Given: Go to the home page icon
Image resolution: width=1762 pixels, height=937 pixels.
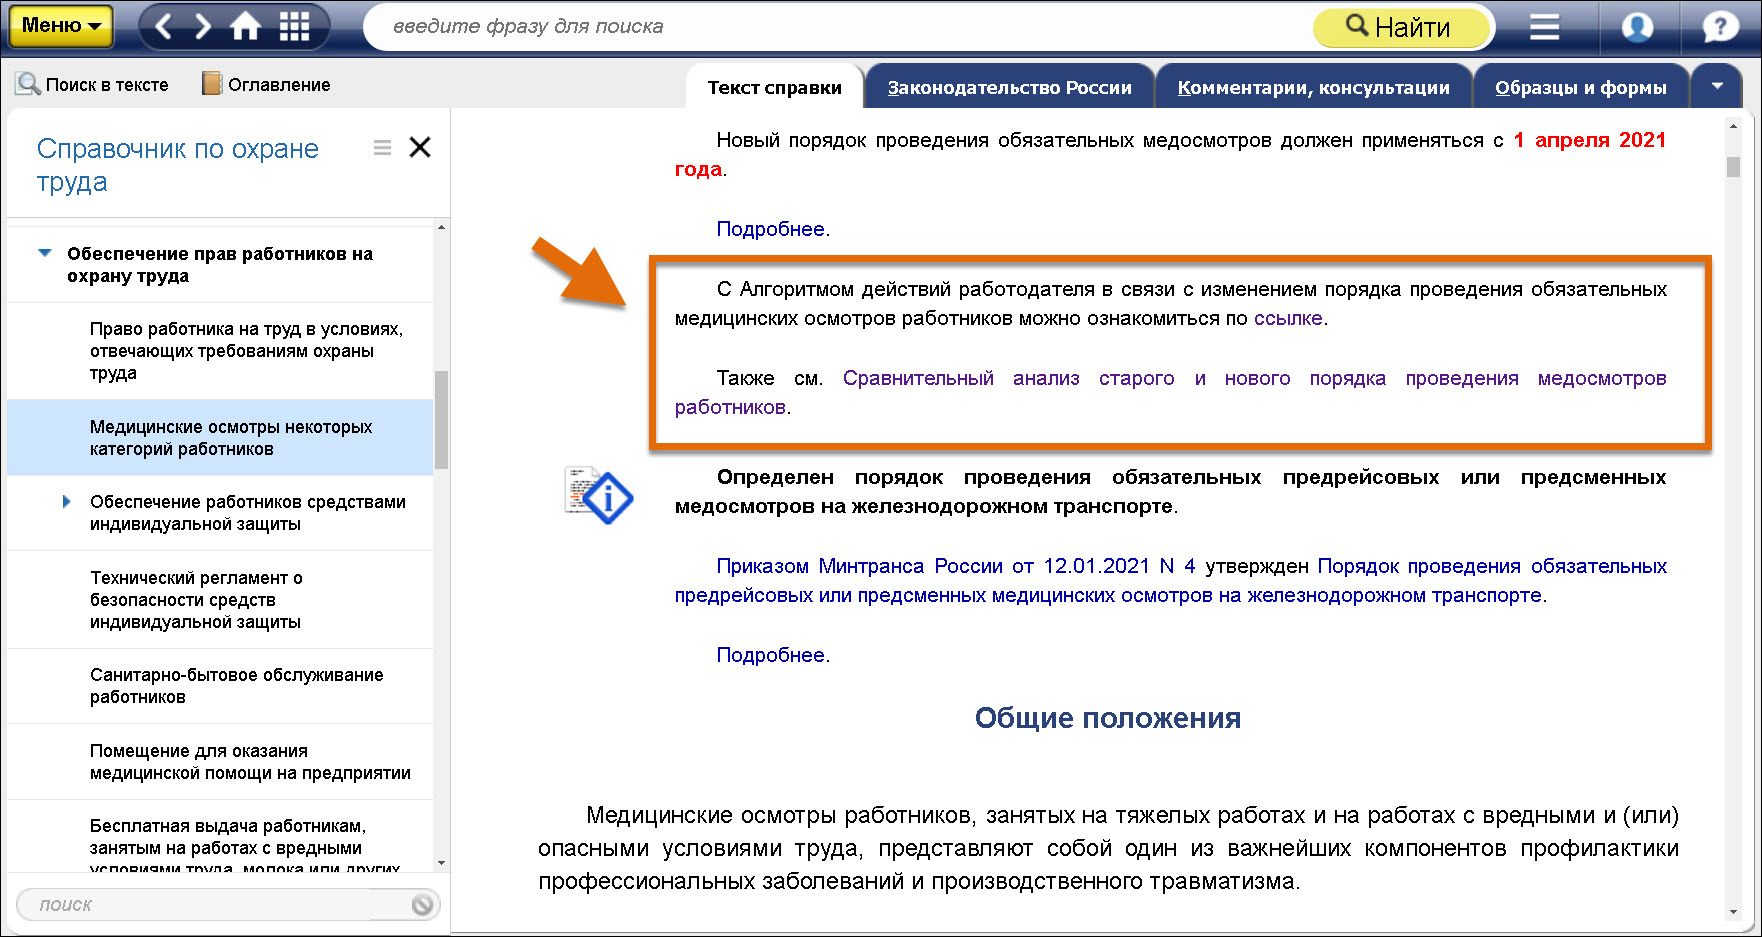Looking at the screenshot, I should tap(246, 27).
